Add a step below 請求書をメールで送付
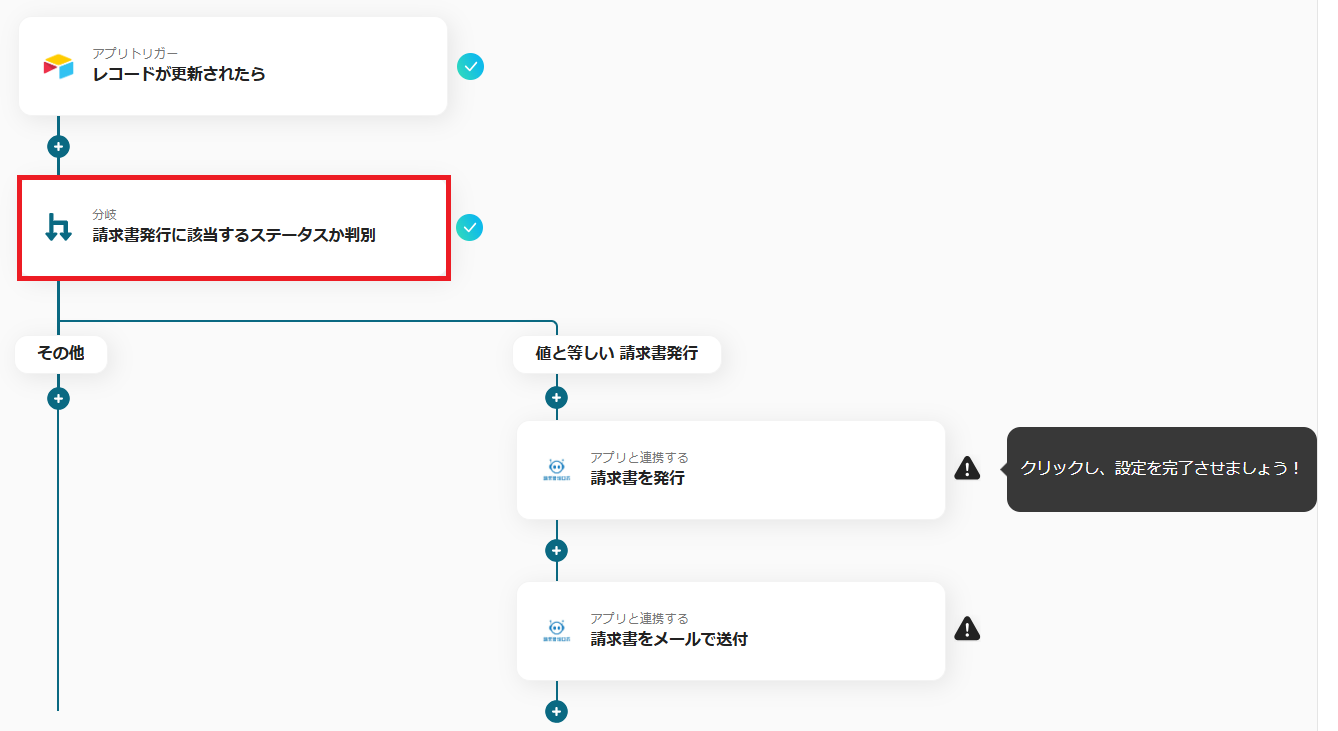 coord(557,712)
